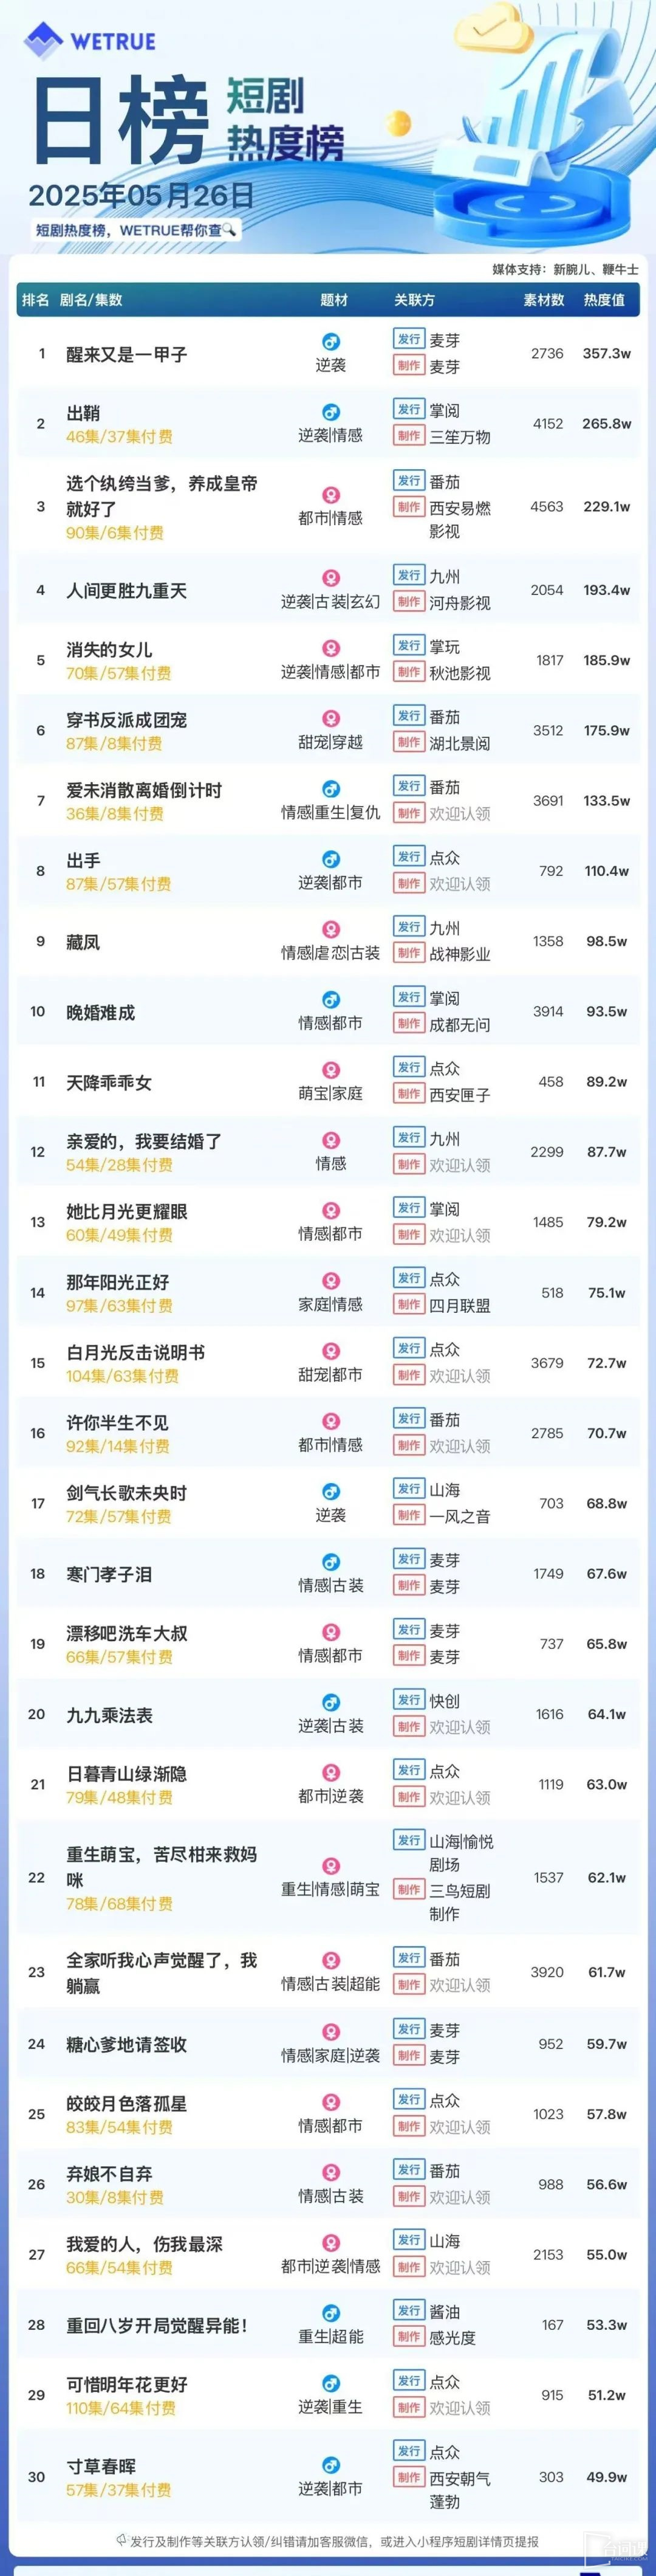Open drama title 糖心爹地请签收
The width and height of the screenshot is (656, 2576).
tap(126, 2044)
